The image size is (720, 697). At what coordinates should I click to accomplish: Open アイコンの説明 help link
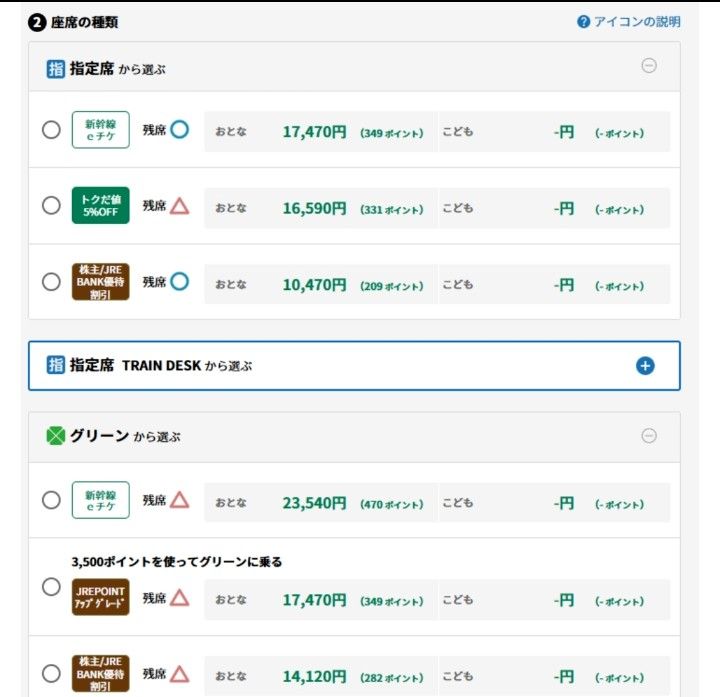tap(637, 22)
